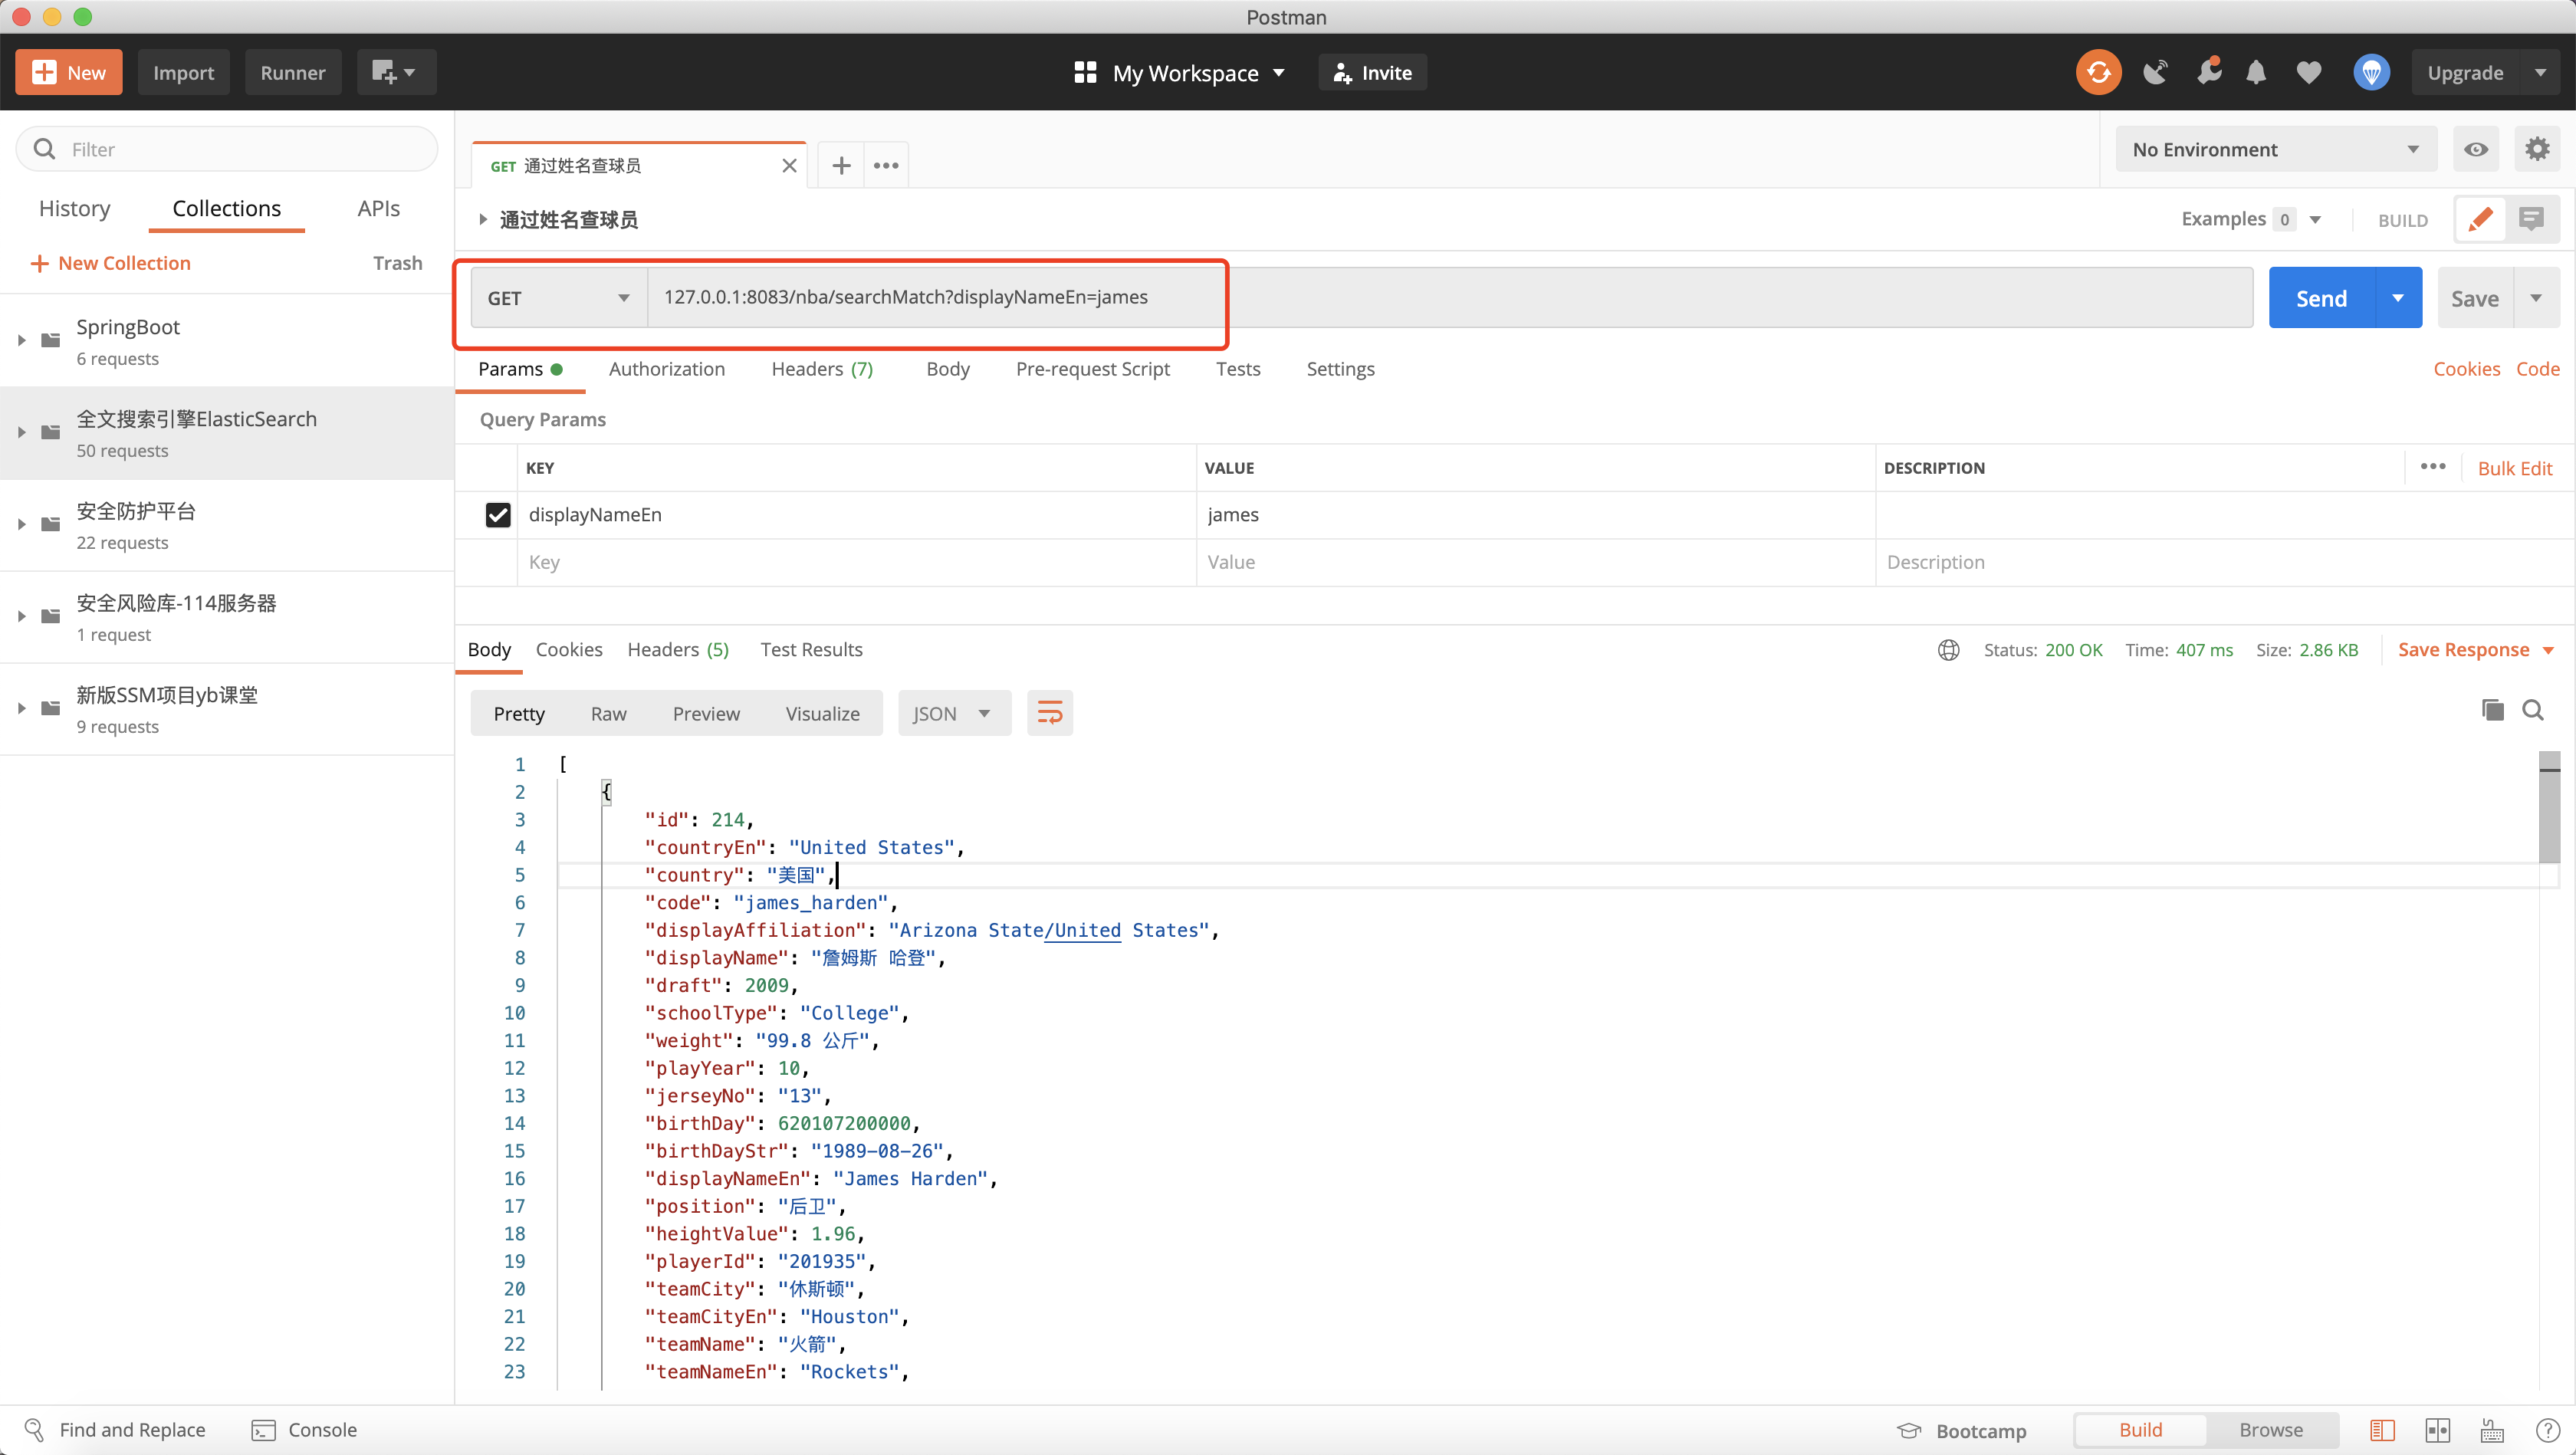Click the Send button

point(2321,298)
